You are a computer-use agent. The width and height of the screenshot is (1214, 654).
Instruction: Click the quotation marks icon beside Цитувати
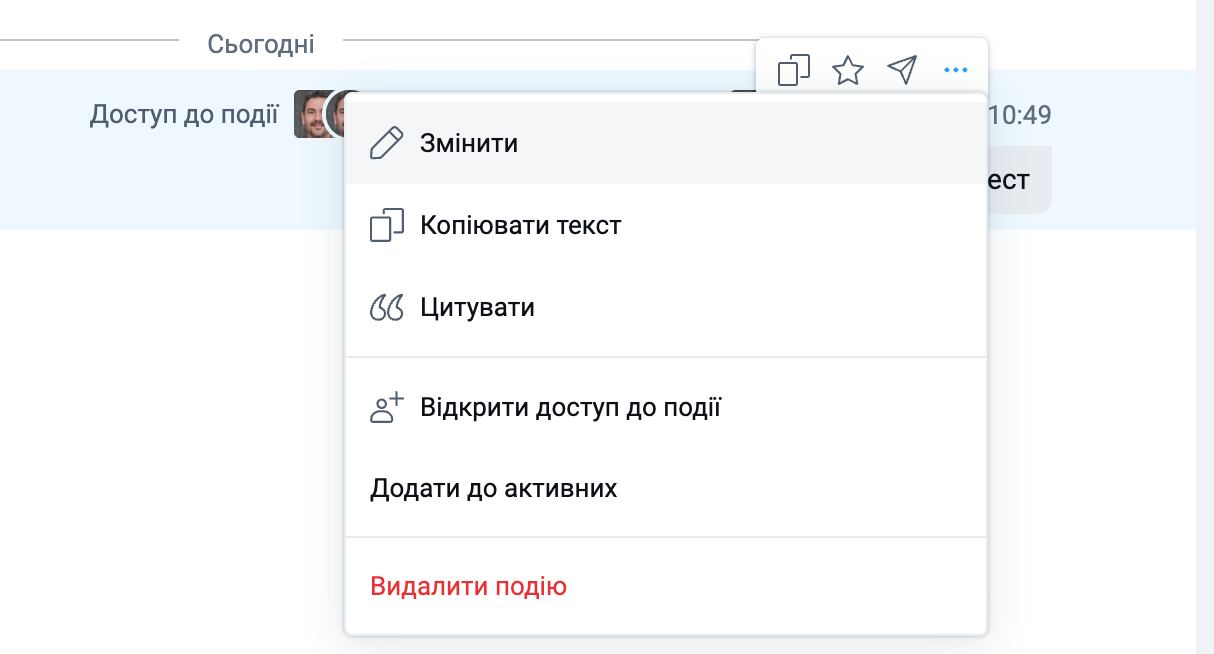(386, 307)
